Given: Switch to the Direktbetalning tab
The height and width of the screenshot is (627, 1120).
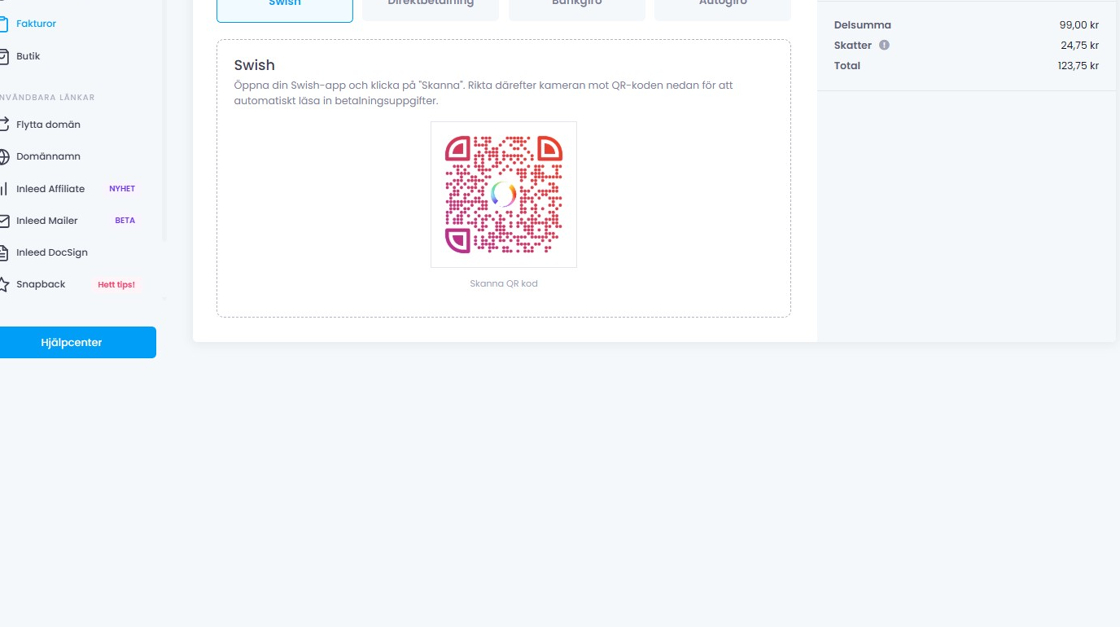Looking at the screenshot, I should pos(430,8).
